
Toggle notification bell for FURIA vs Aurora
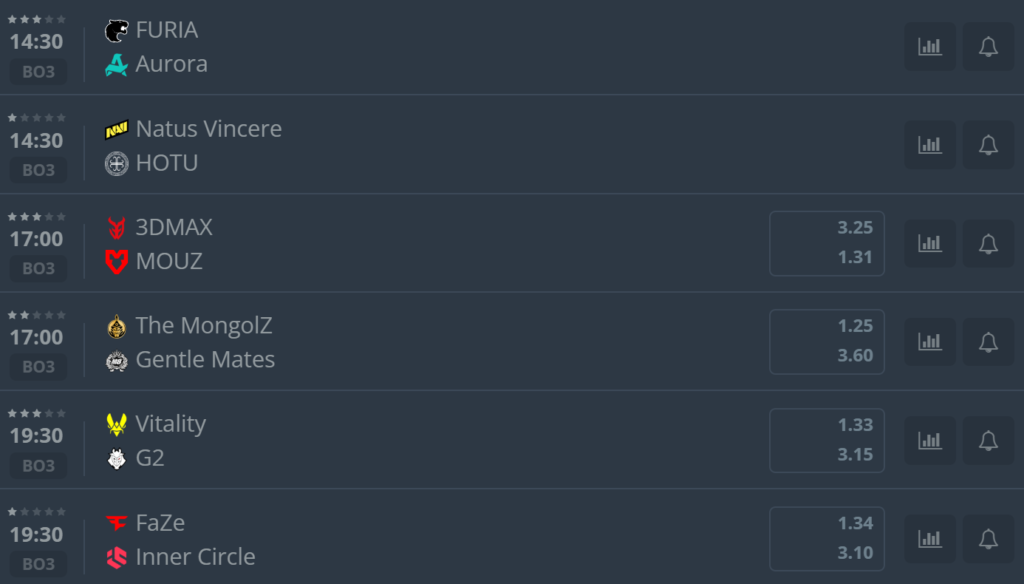click(988, 47)
